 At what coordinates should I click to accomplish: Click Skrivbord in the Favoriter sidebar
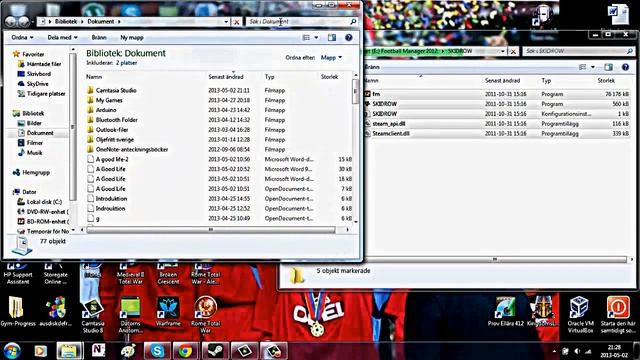pyautogui.click(x=39, y=74)
